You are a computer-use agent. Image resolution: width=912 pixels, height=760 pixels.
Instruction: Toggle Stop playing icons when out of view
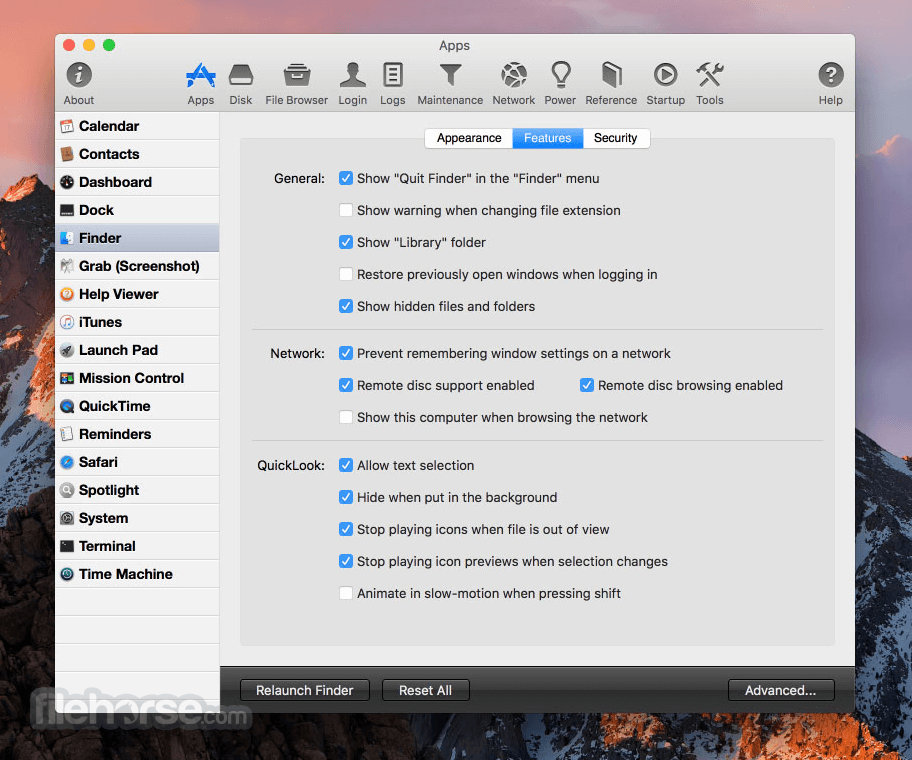tap(345, 529)
